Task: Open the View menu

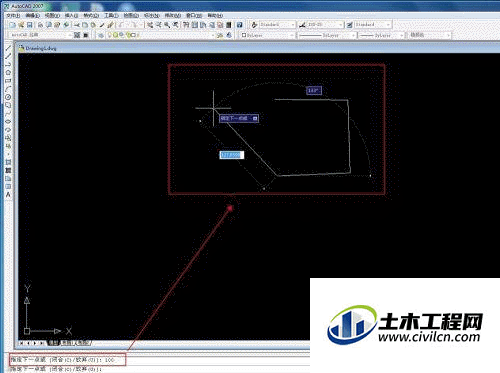Action: pos(52,16)
